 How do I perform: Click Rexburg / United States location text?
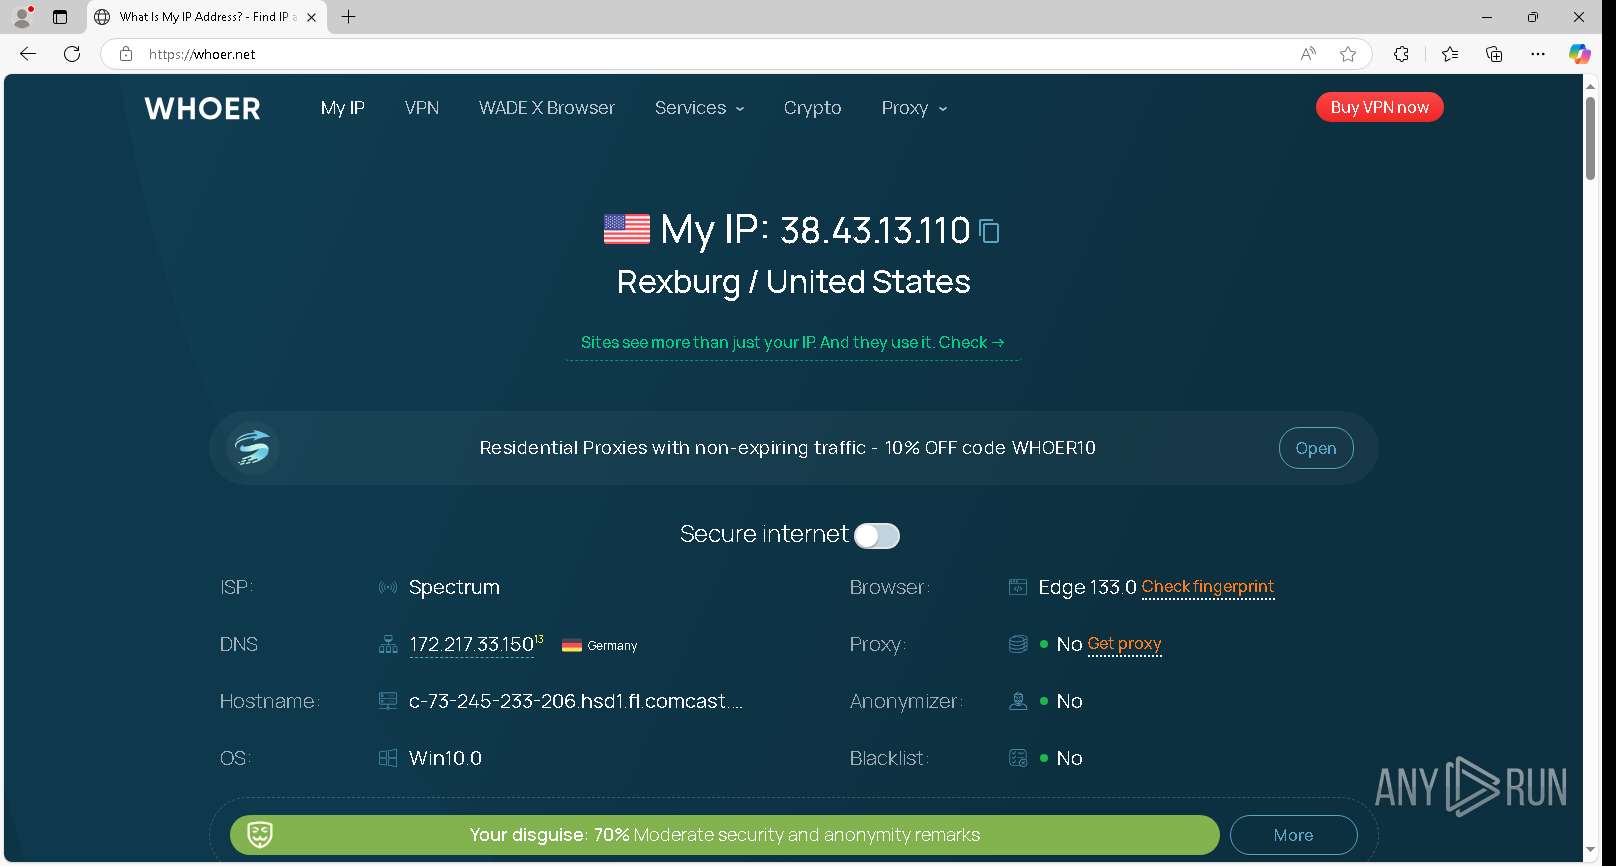coord(793,282)
